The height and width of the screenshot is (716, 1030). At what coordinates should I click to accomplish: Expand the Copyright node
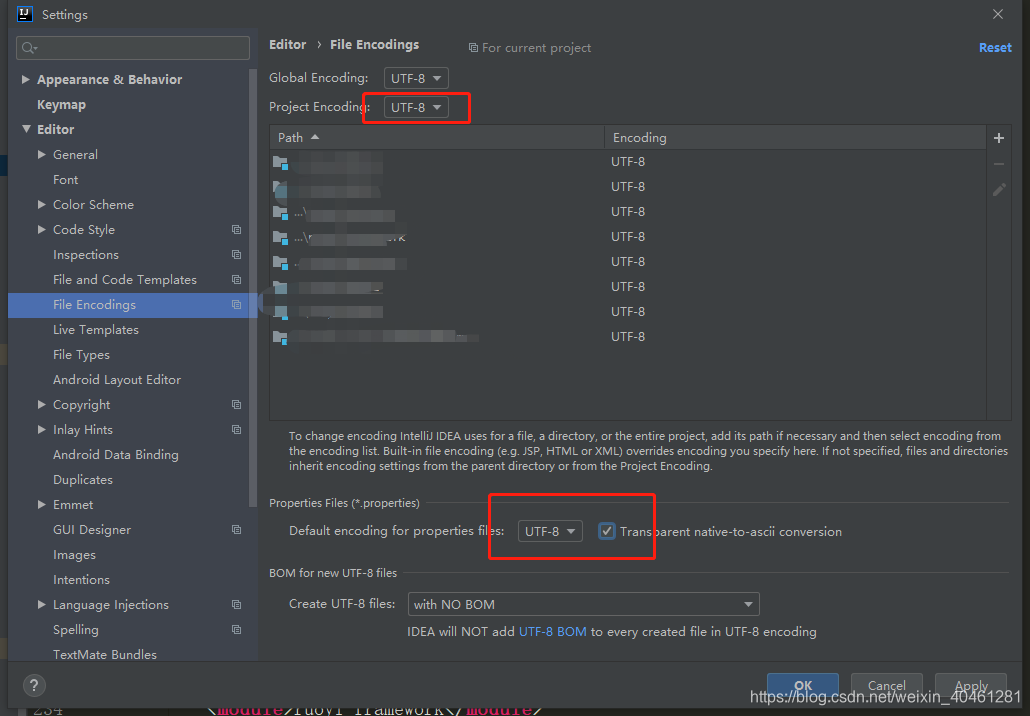click(41, 404)
